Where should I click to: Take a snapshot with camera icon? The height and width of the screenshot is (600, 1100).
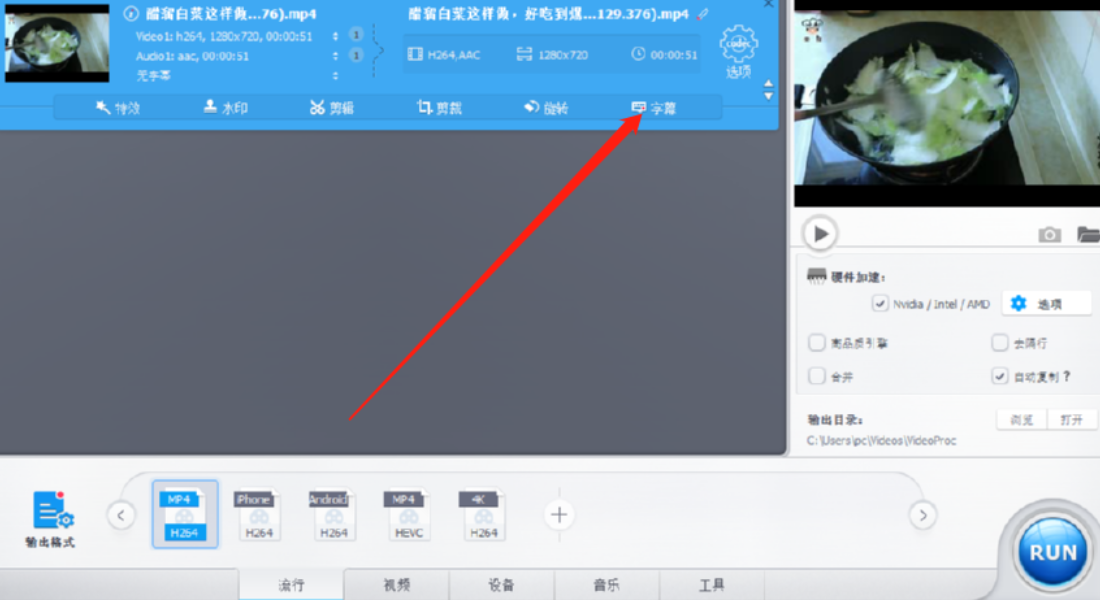click(1049, 234)
